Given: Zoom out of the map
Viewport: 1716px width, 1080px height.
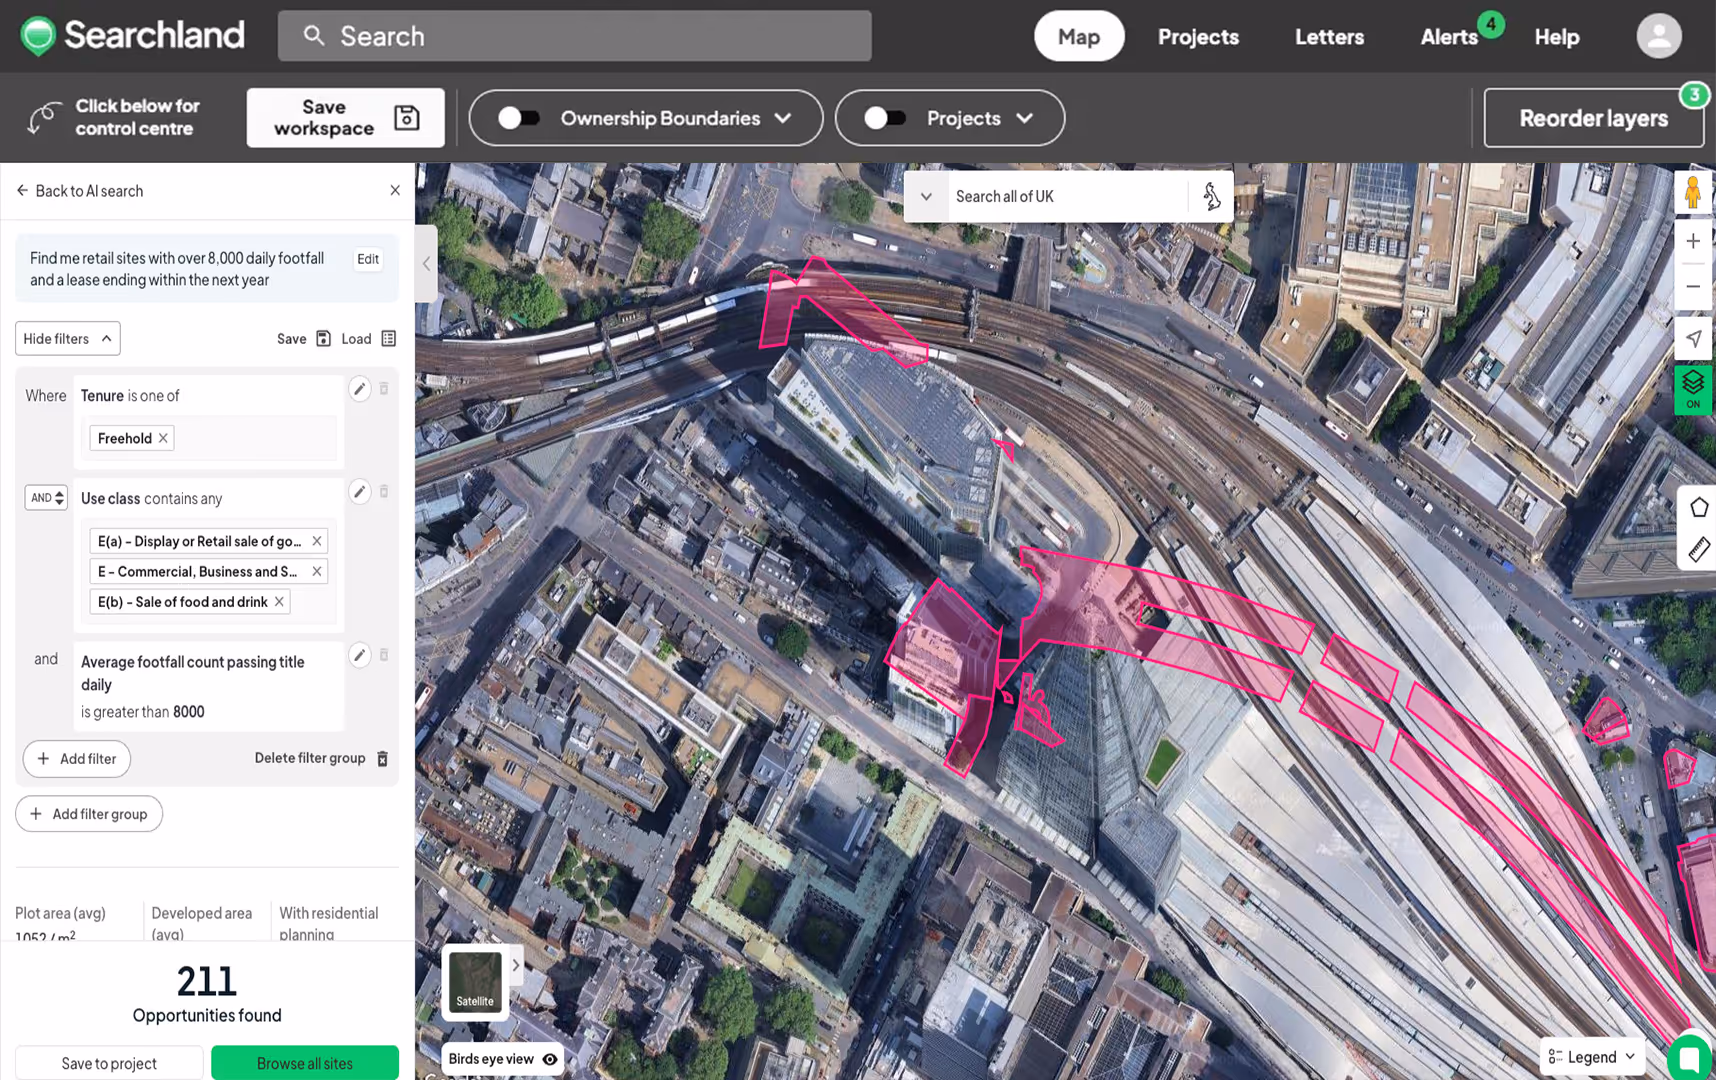Looking at the screenshot, I should pos(1693,286).
